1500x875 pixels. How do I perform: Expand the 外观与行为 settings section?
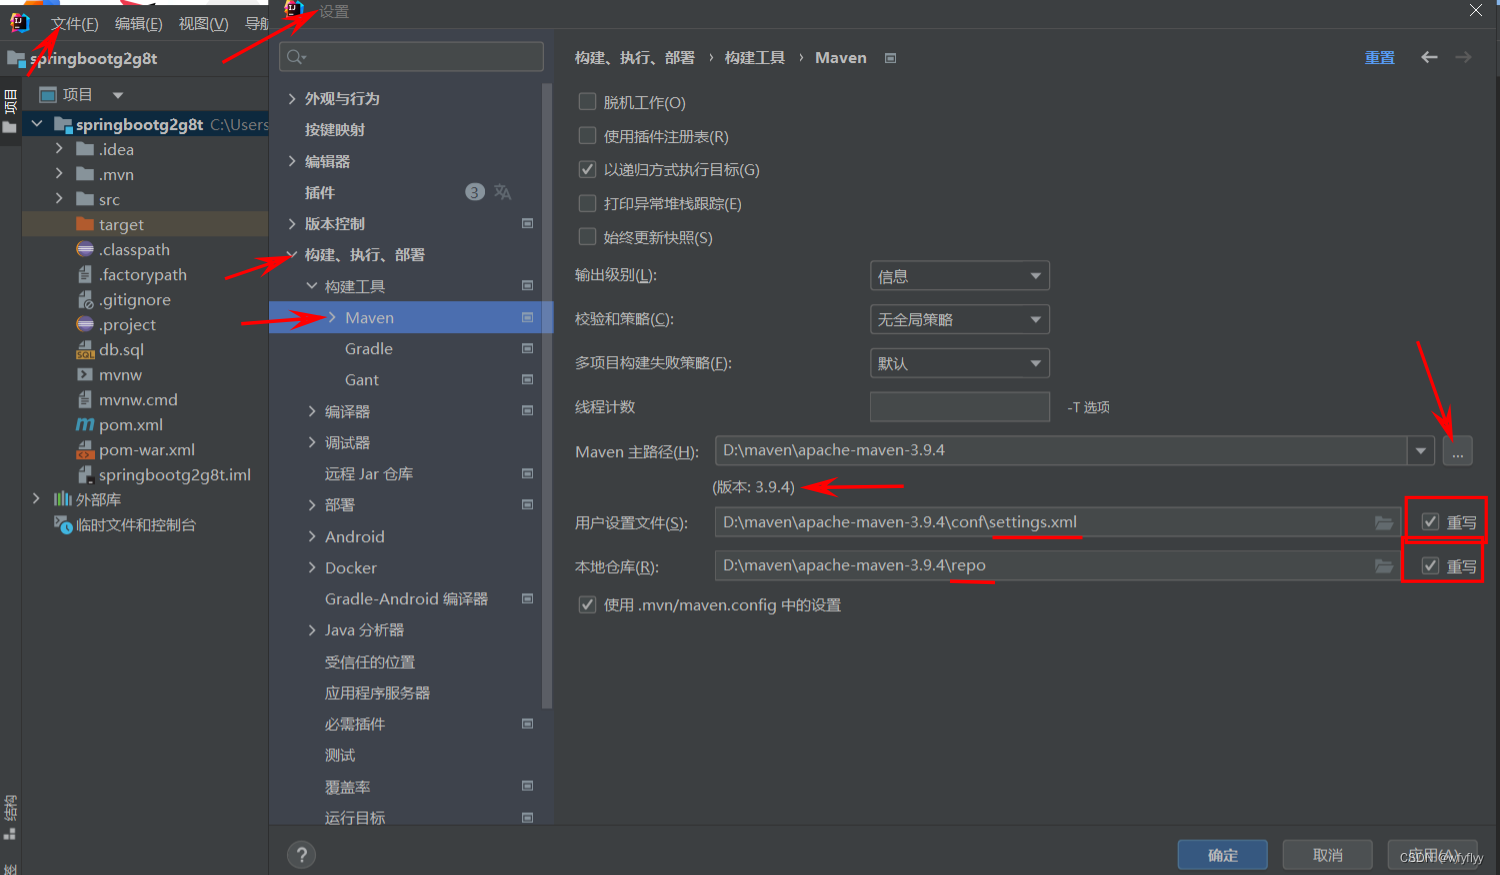(x=292, y=98)
